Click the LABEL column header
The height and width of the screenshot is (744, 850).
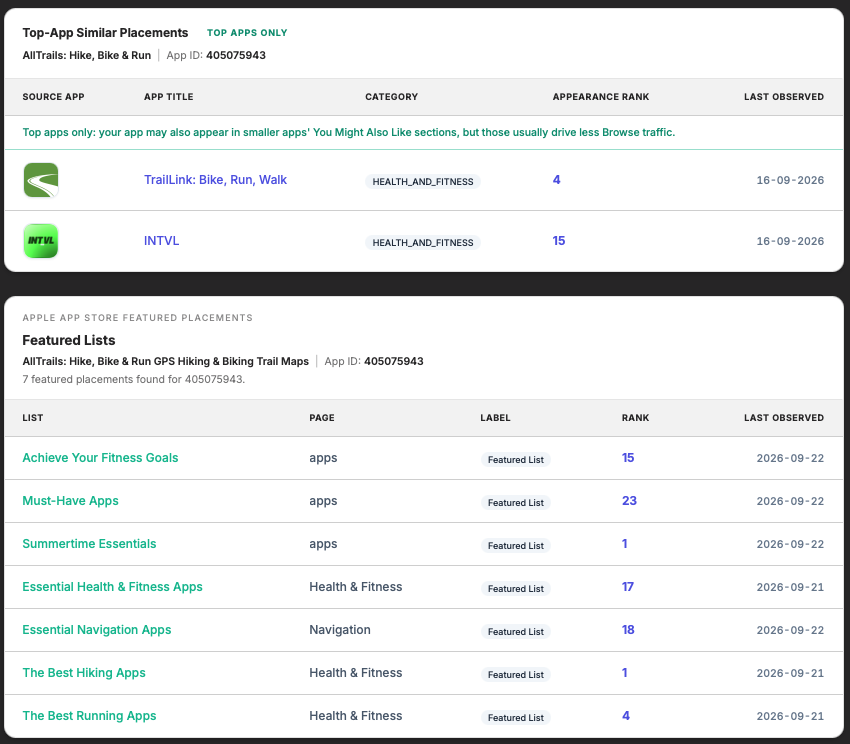point(495,418)
